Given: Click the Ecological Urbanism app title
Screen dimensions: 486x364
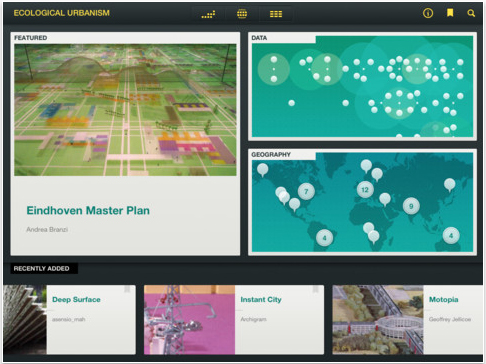Looking at the screenshot, I should pos(62,13).
